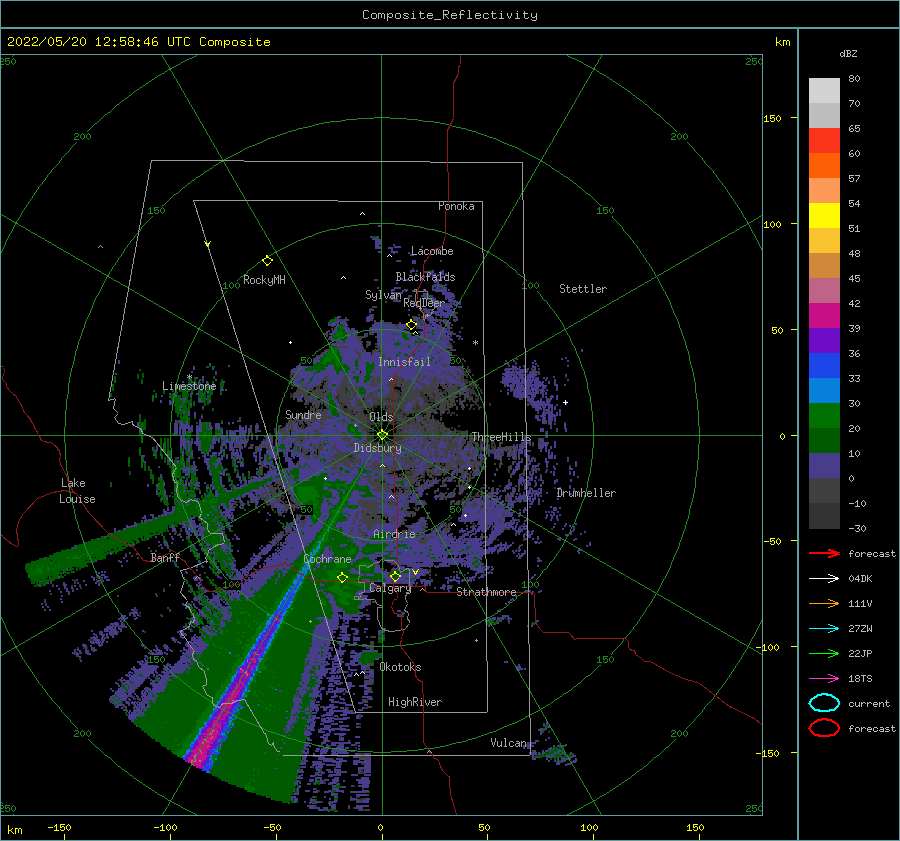This screenshot has height=841, width=900.
Task: Select purple 39 dBZ legend swatch
Action: coord(824,340)
